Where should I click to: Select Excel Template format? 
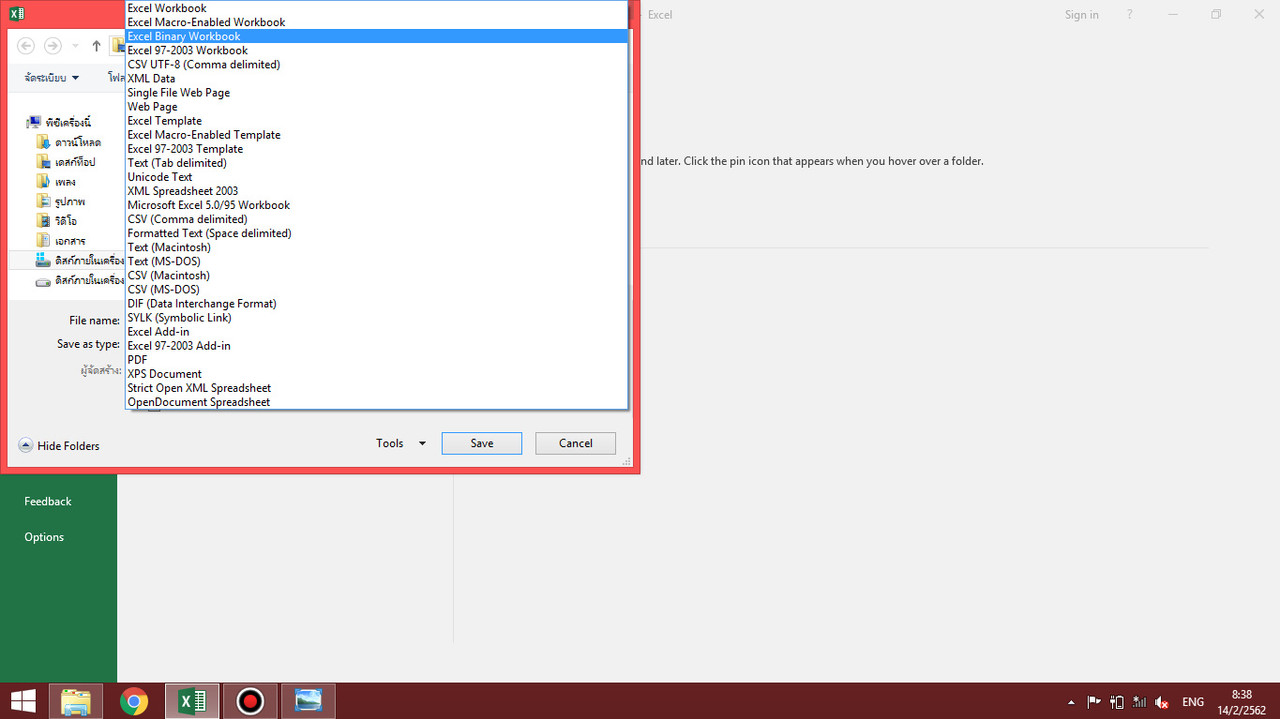(377, 120)
